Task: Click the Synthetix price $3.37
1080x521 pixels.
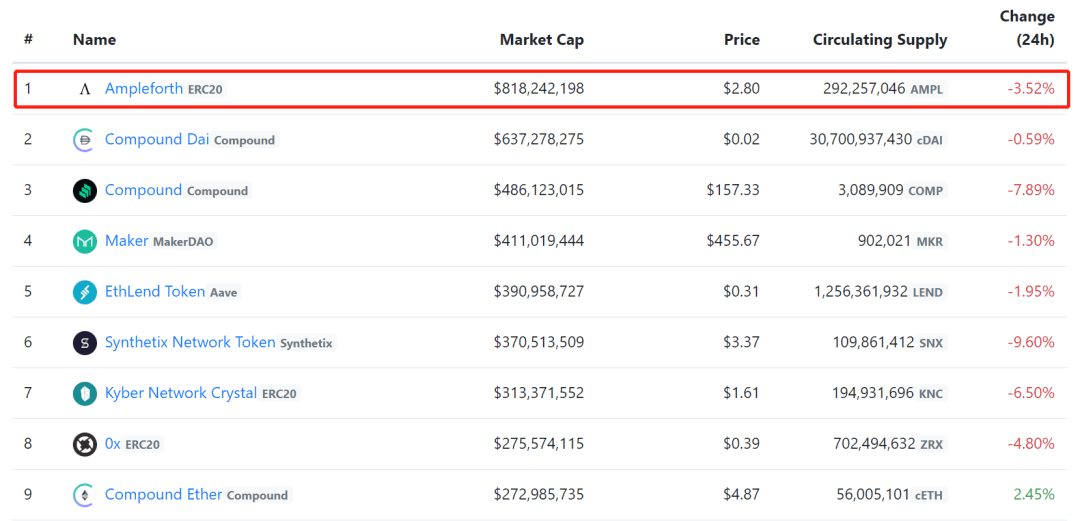Action: pyautogui.click(x=742, y=343)
